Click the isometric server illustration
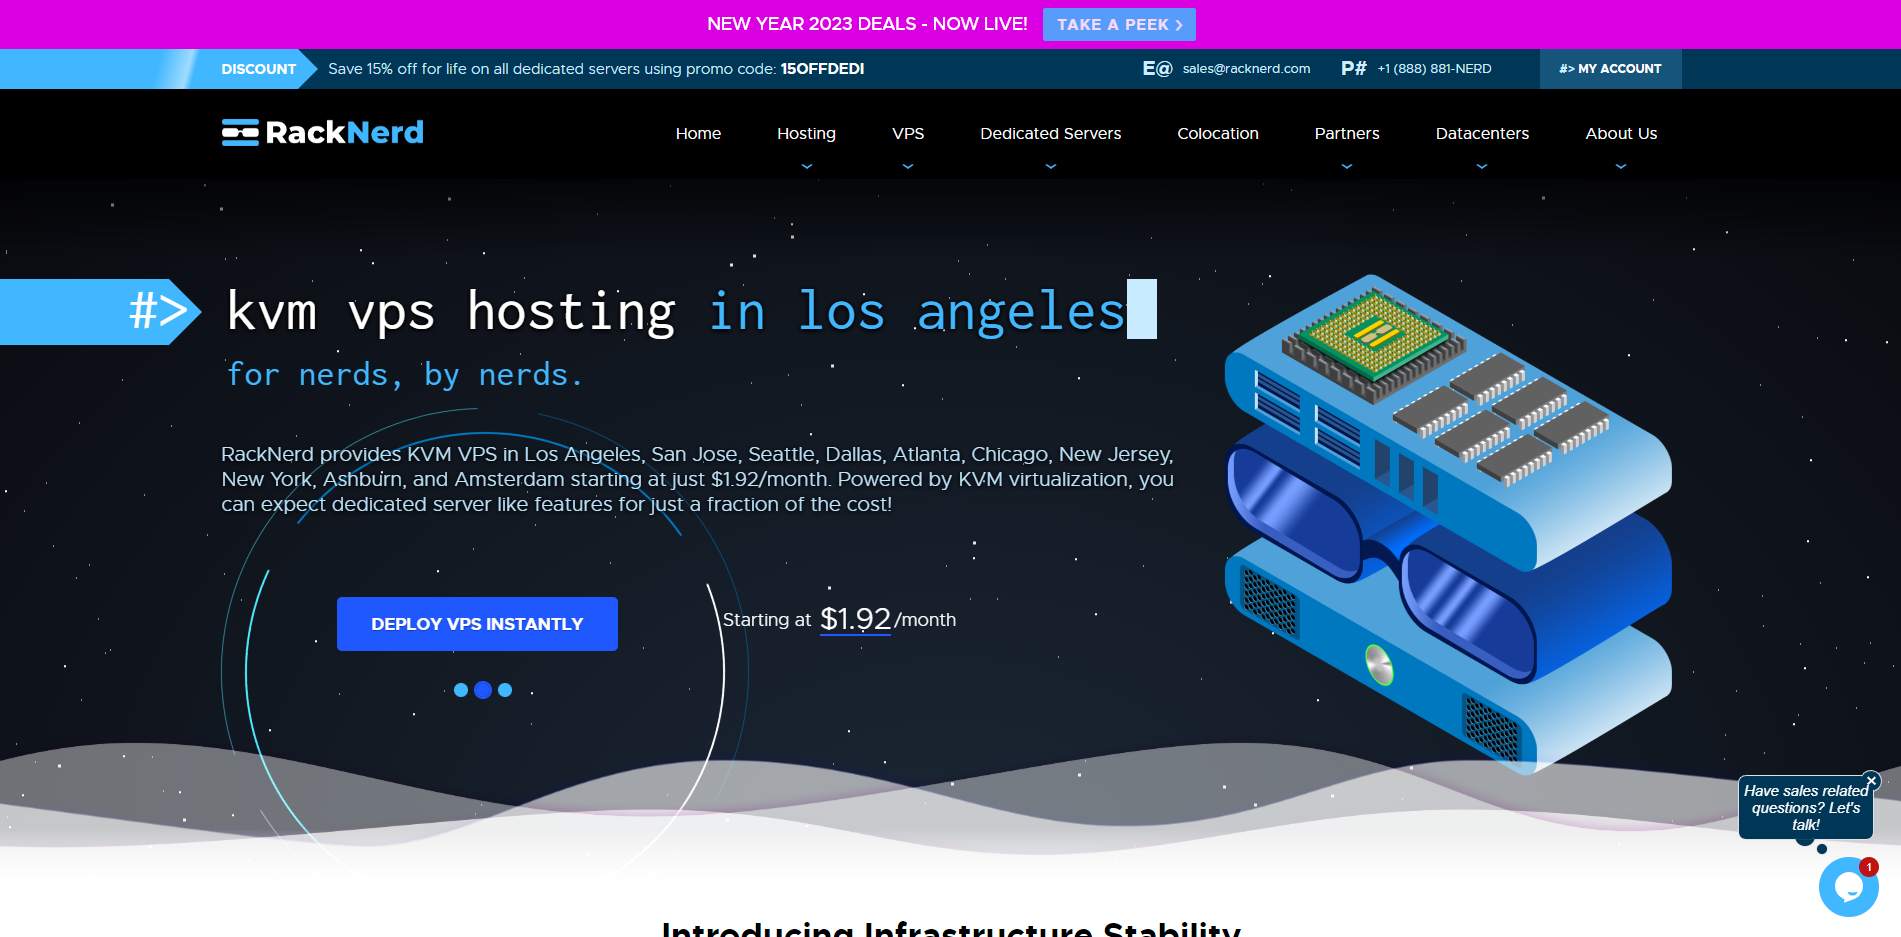 [1447, 523]
